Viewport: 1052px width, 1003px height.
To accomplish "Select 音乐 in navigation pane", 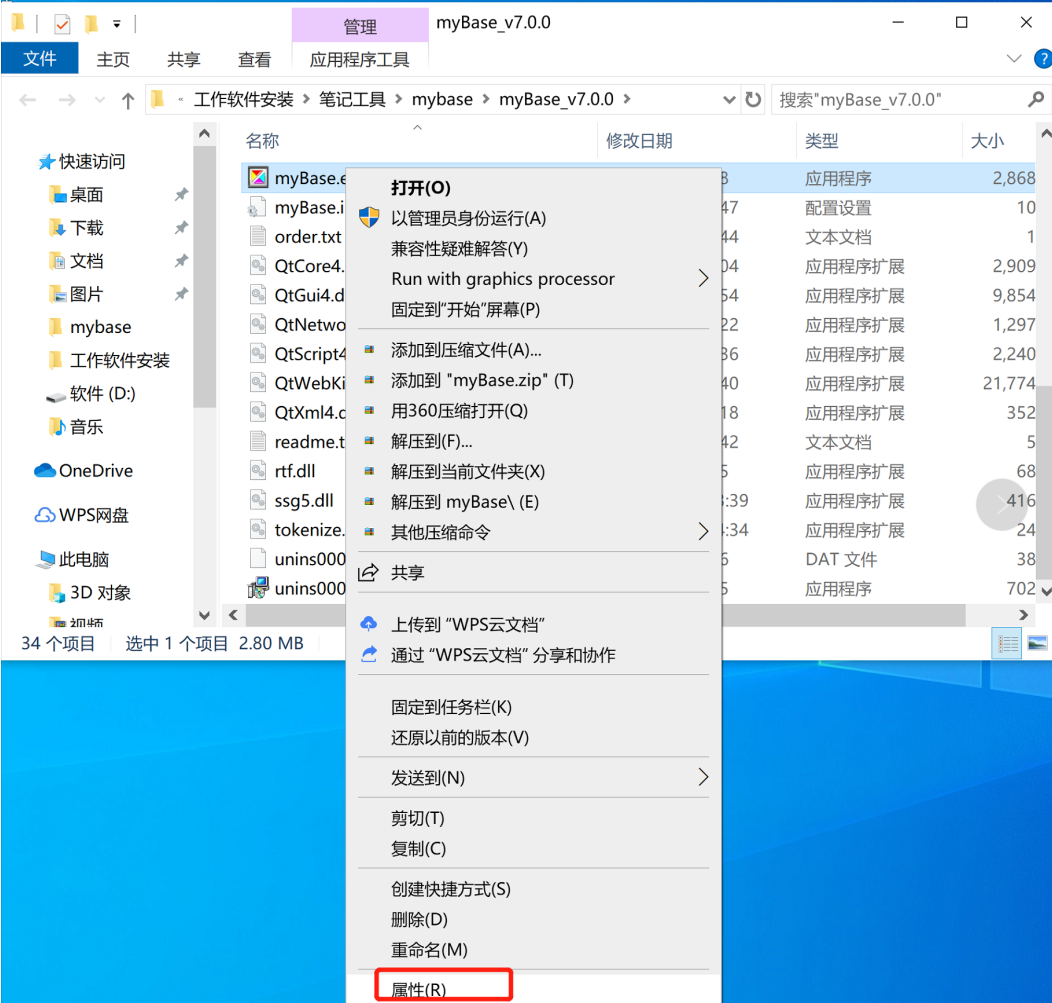I will [86, 427].
